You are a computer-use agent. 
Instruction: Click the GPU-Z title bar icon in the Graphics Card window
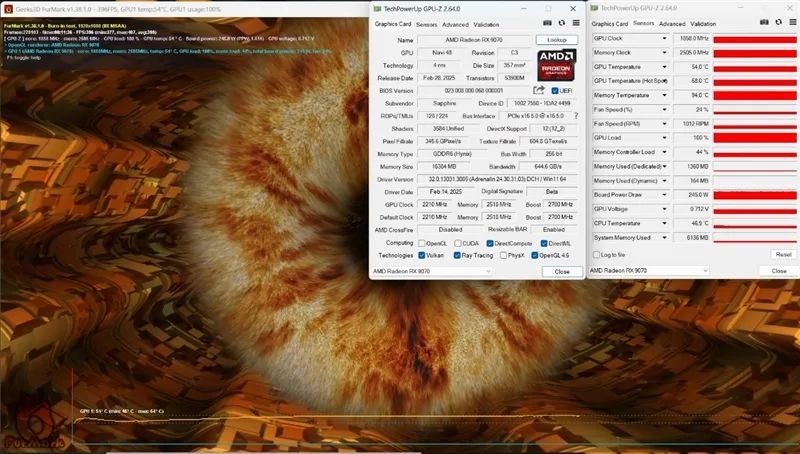[377, 9]
